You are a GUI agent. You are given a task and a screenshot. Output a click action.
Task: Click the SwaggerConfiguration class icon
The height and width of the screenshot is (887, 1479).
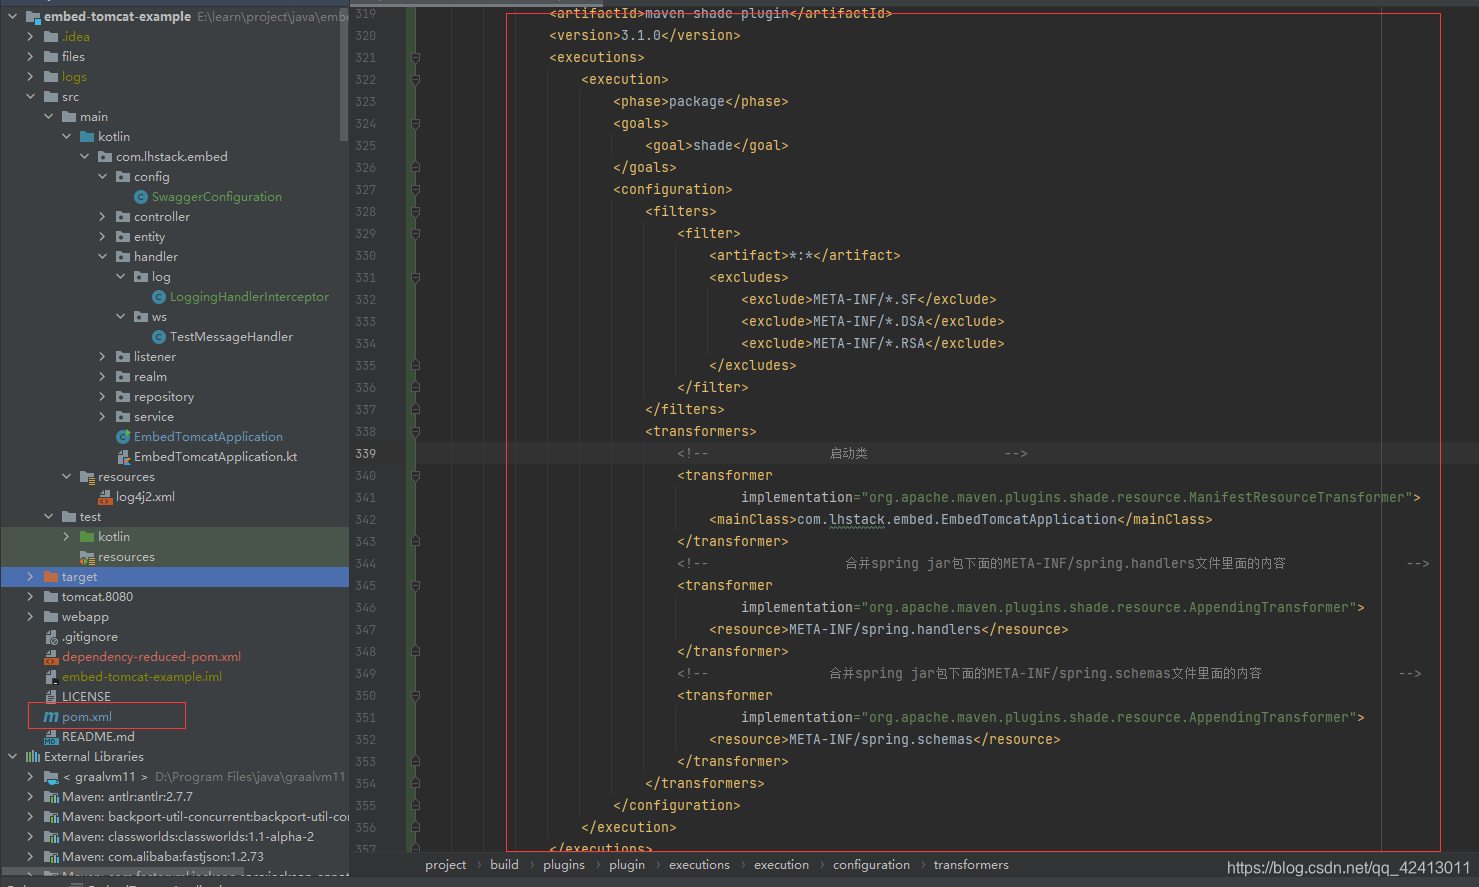coord(141,197)
